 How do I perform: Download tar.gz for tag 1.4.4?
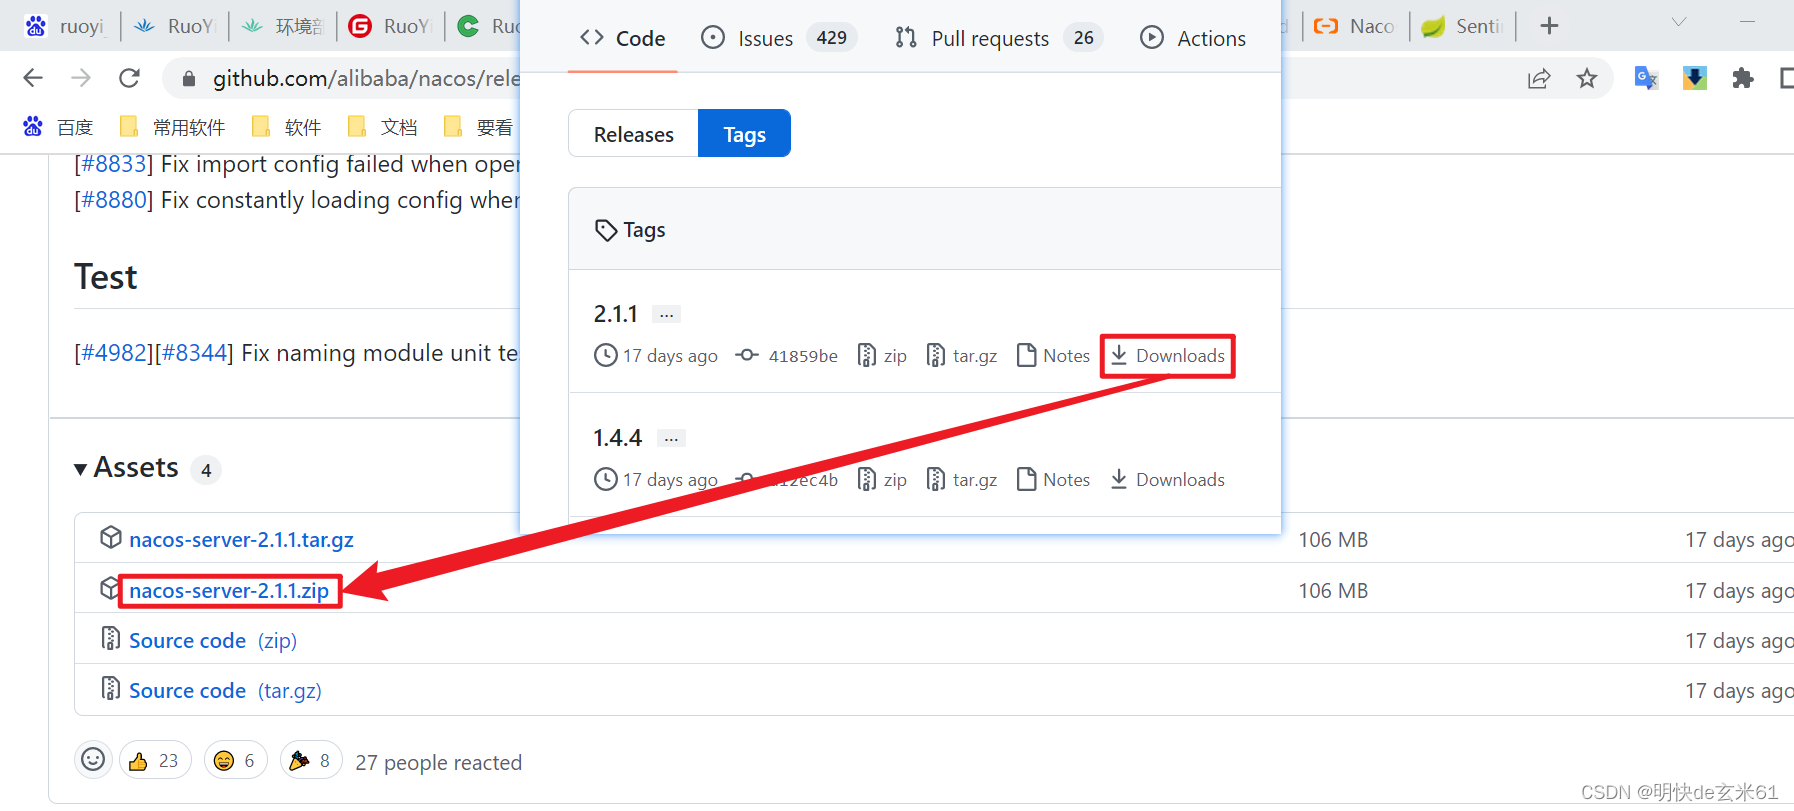point(961,480)
